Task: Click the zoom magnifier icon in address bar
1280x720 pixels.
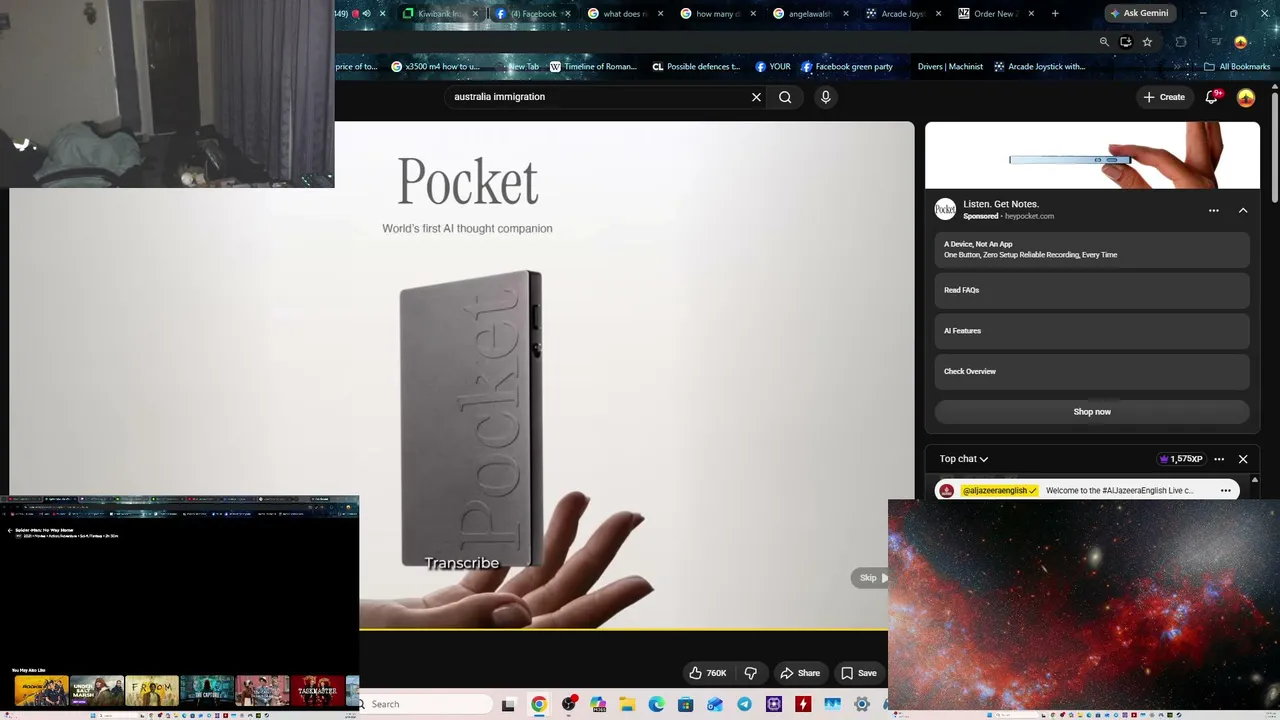Action: point(1104,42)
